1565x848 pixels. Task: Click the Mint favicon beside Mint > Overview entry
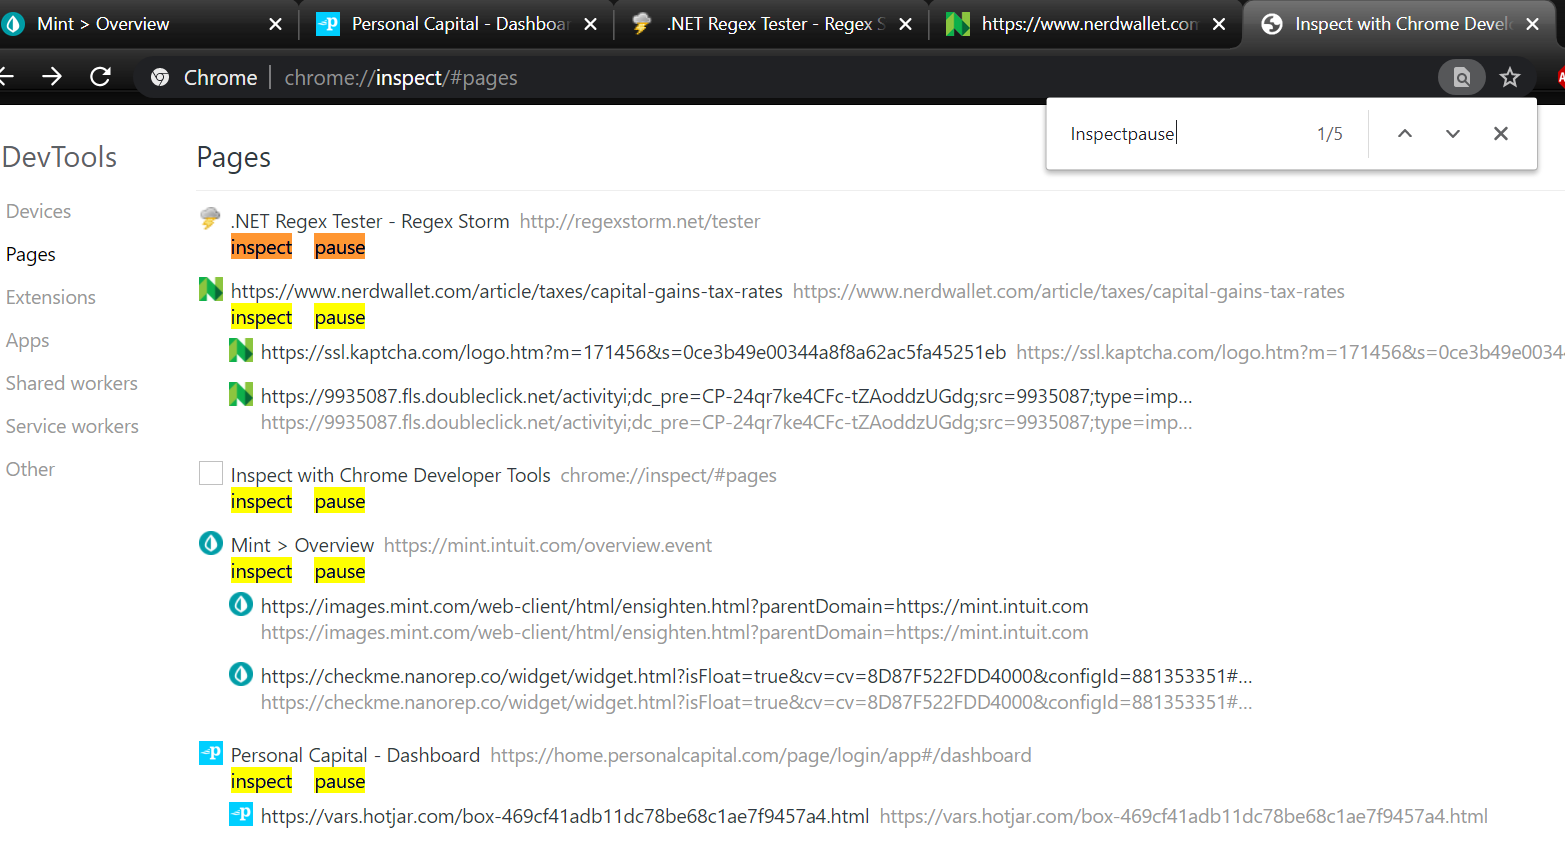(x=211, y=543)
